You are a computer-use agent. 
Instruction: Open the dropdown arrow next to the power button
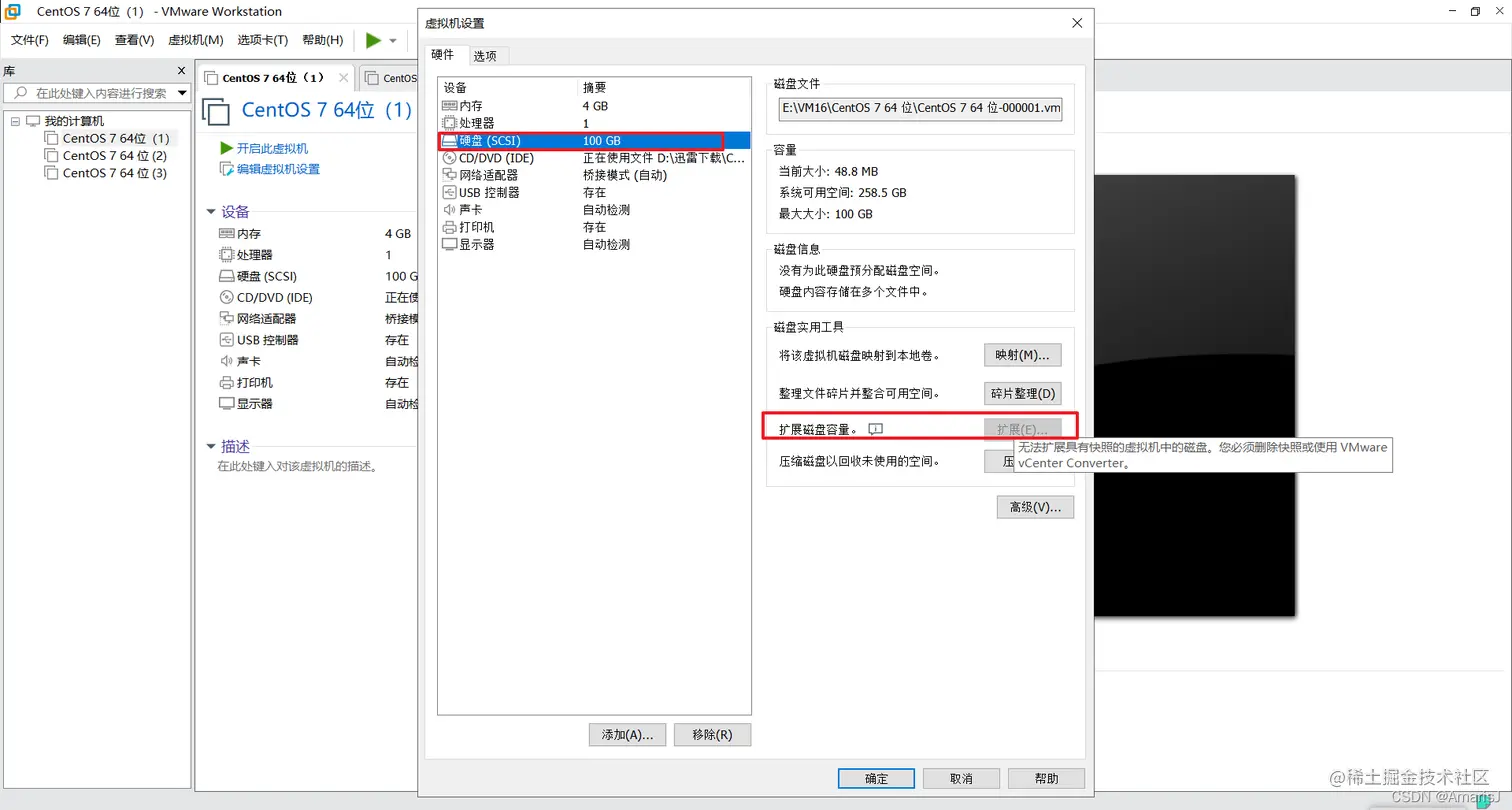(391, 40)
